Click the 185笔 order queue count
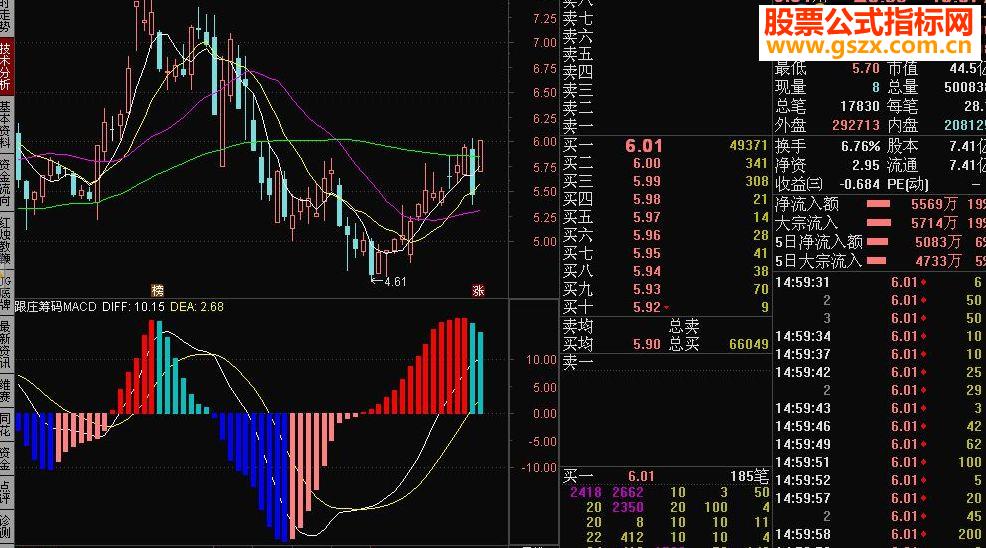The width and height of the screenshot is (986, 548). pyautogui.click(x=750, y=476)
